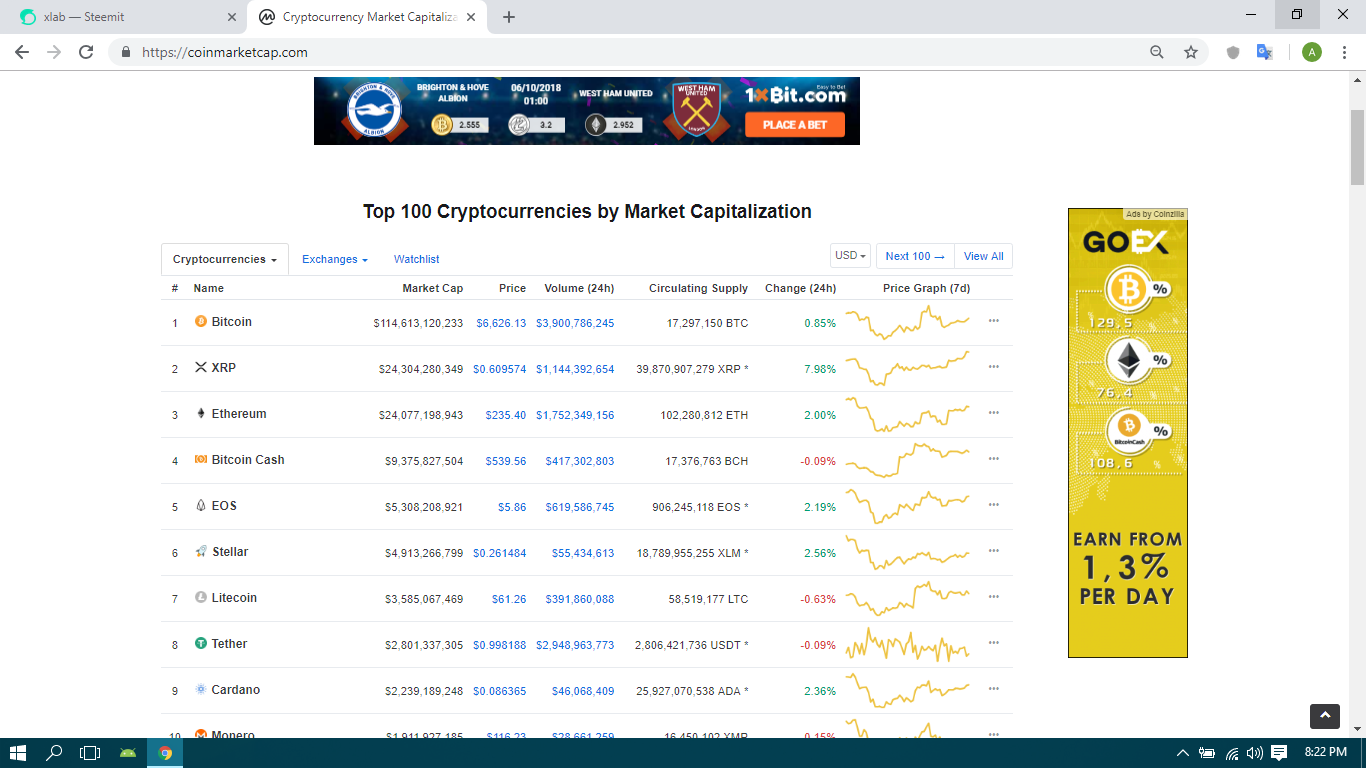The image size is (1366, 768).
Task: Sort by the Market Cap column header
Action: (x=433, y=288)
